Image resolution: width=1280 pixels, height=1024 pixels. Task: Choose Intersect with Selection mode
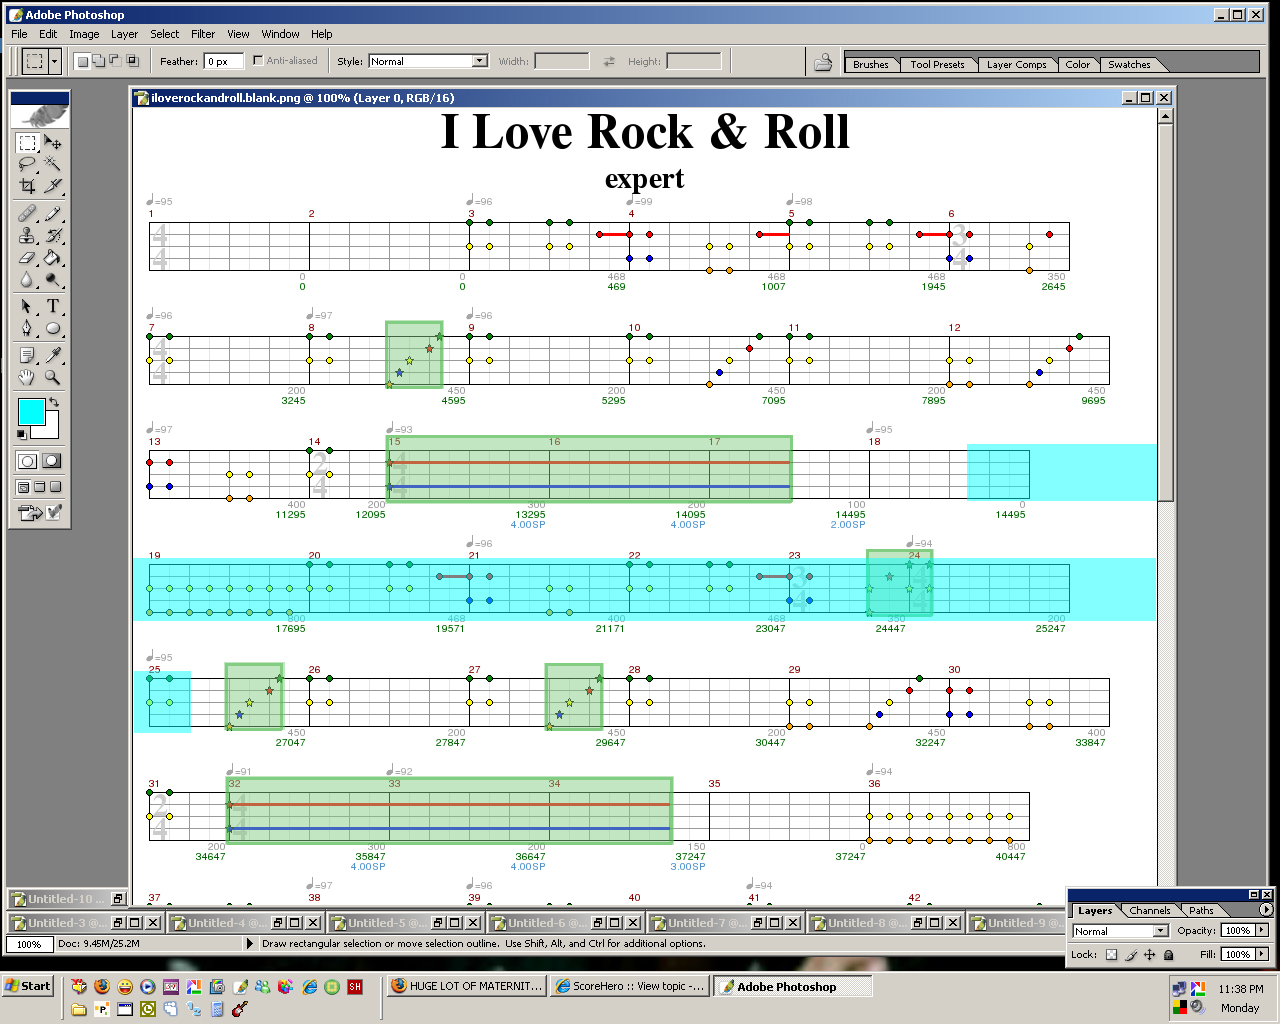(131, 61)
